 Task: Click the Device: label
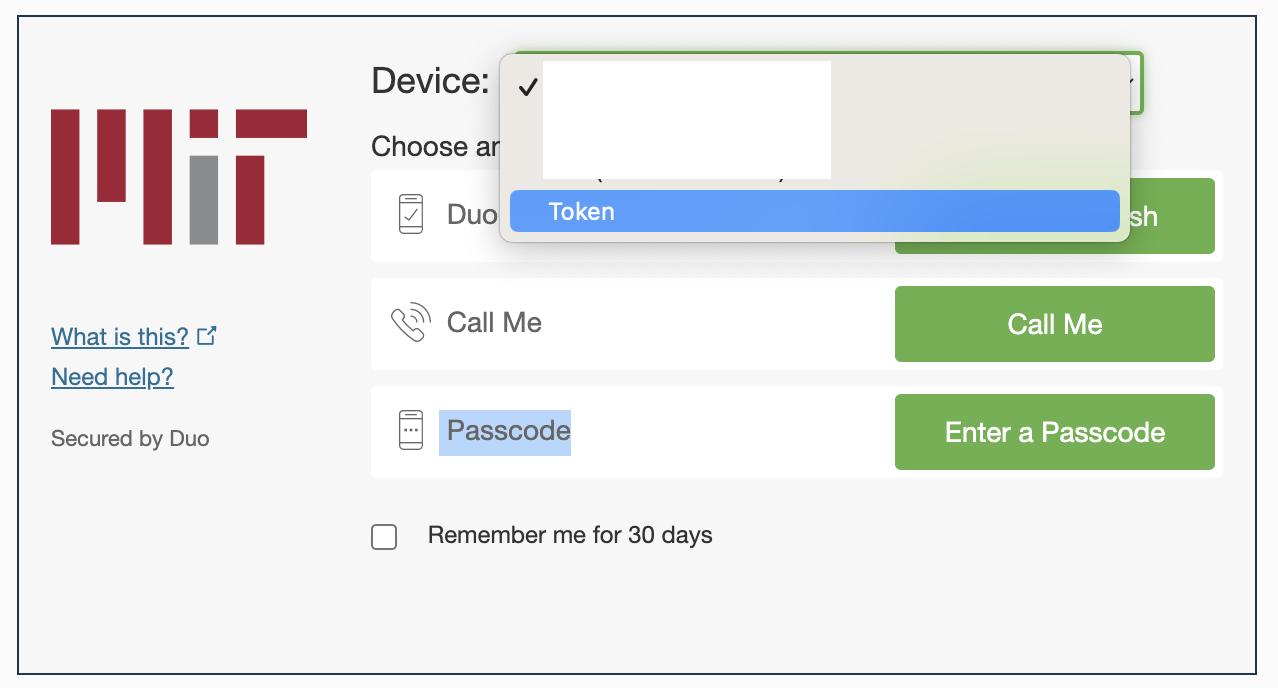(430, 80)
